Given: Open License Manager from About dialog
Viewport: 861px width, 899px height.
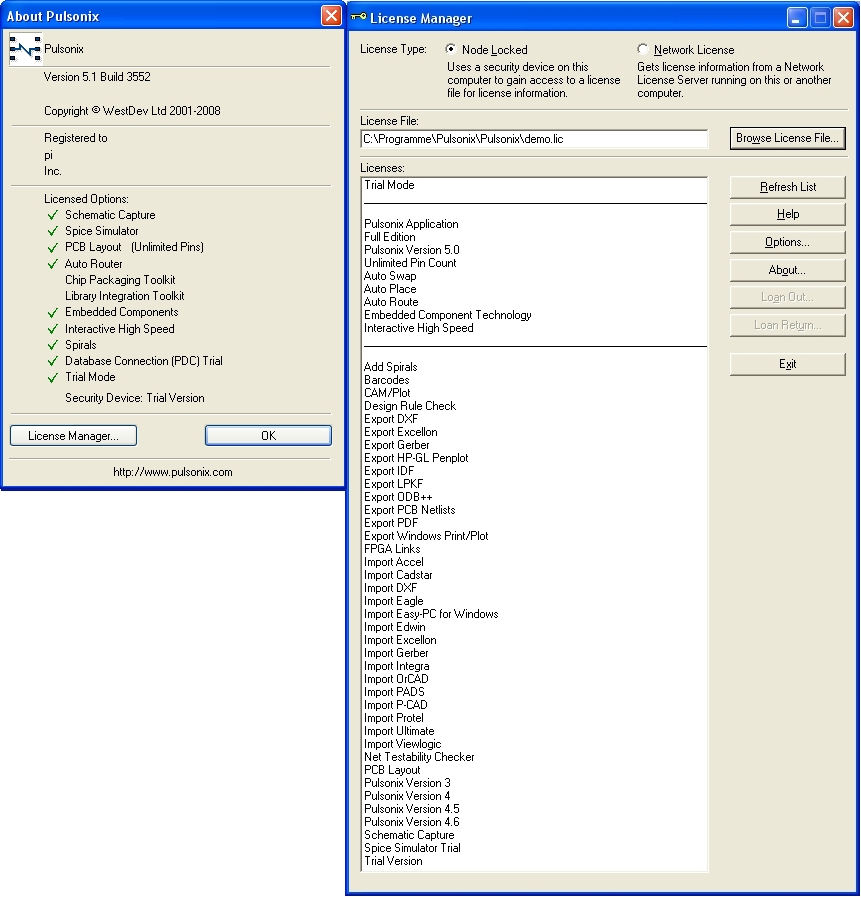Looking at the screenshot, I should 73,436.
